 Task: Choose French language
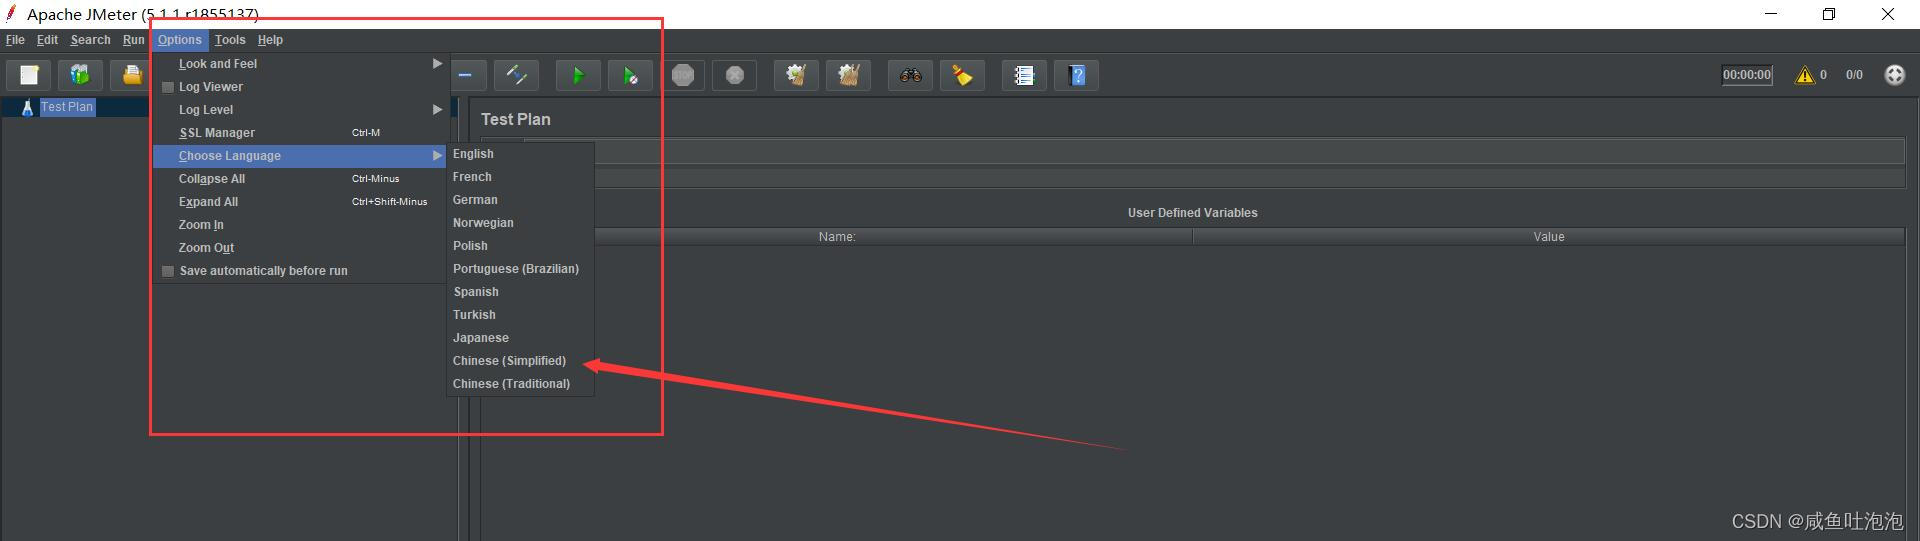pos(520,177)
